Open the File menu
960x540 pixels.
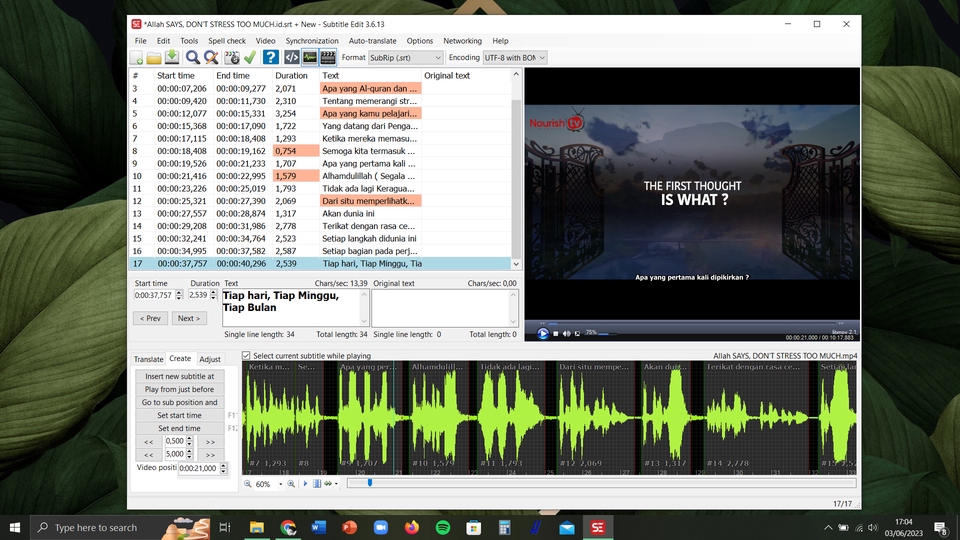140,41
